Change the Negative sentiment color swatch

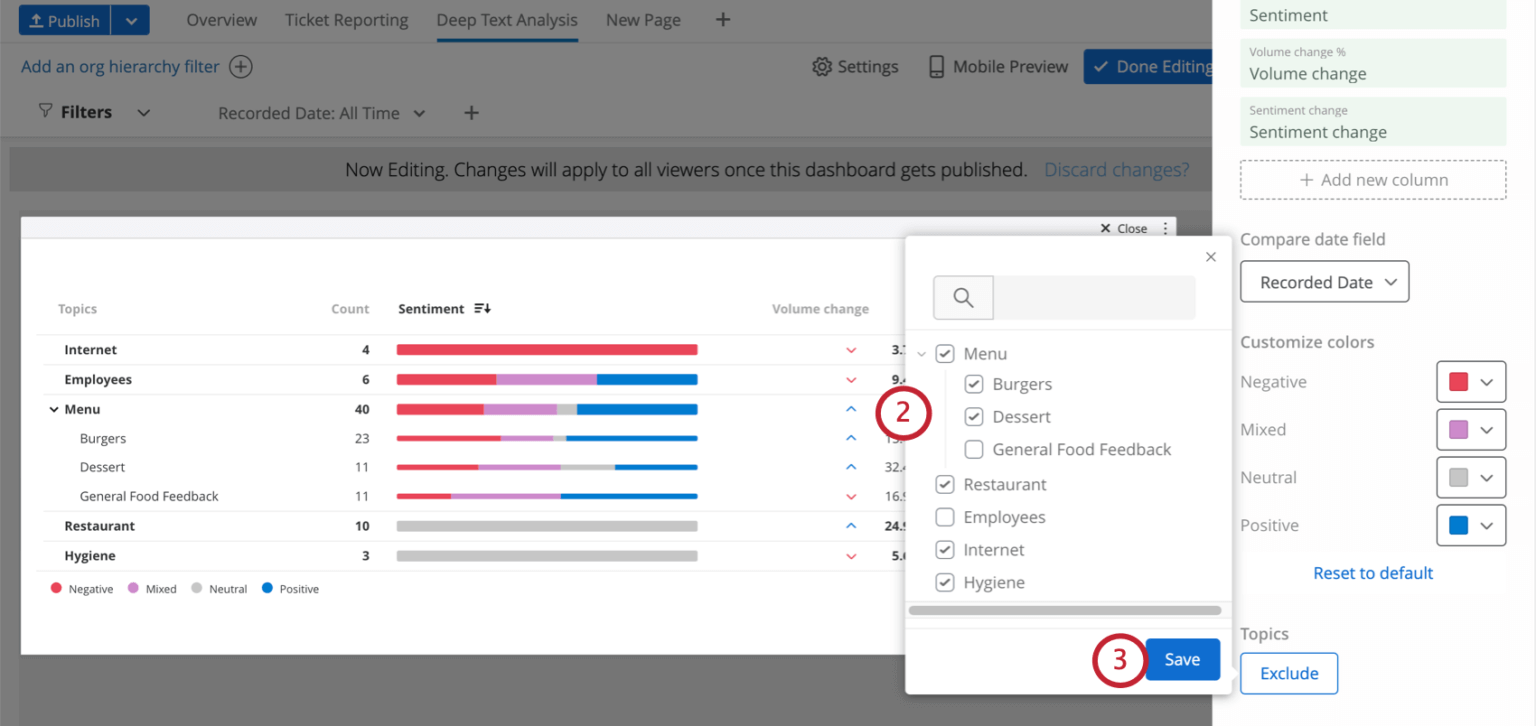tap(1470, 382)
